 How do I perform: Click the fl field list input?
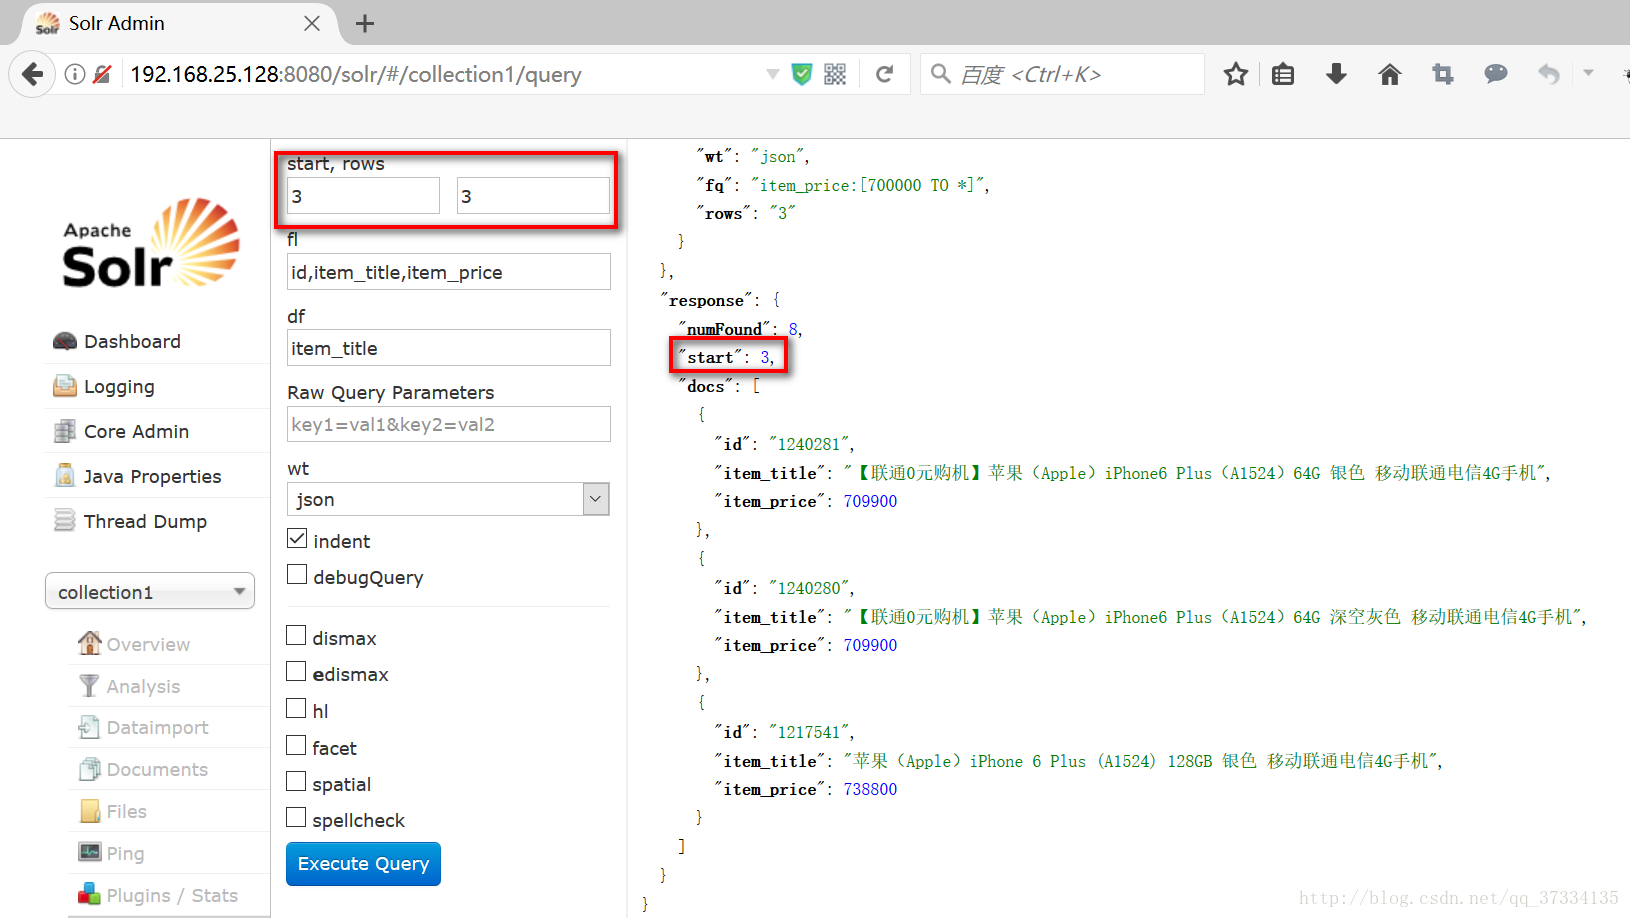[448, 272]
